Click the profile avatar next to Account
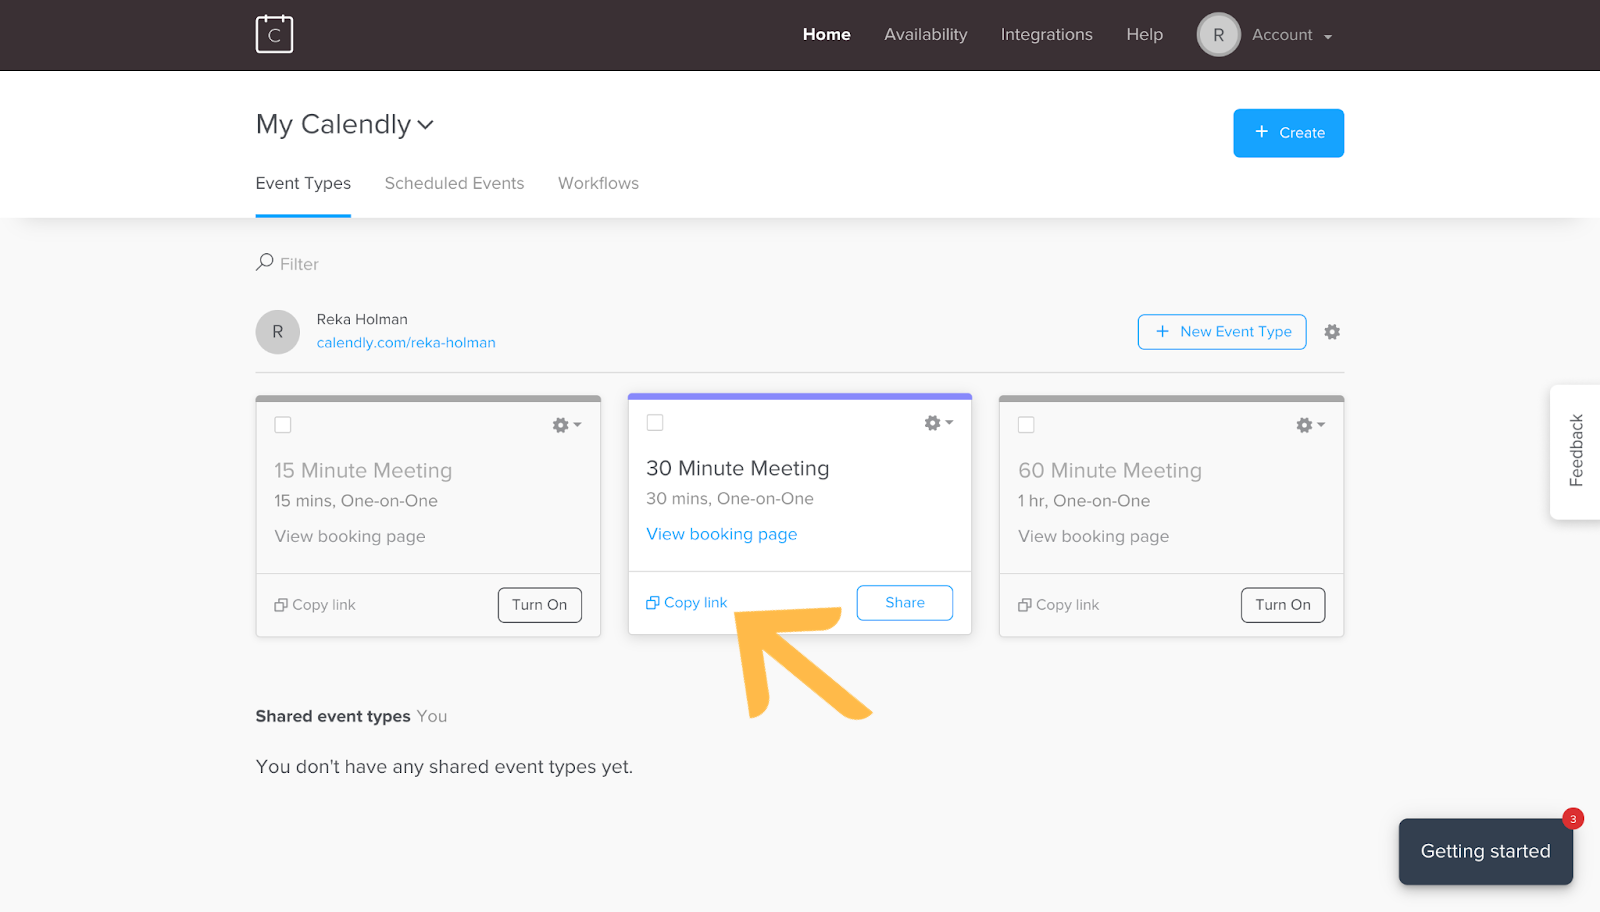Screen dimensions: 1600x912 point(1218,34)
